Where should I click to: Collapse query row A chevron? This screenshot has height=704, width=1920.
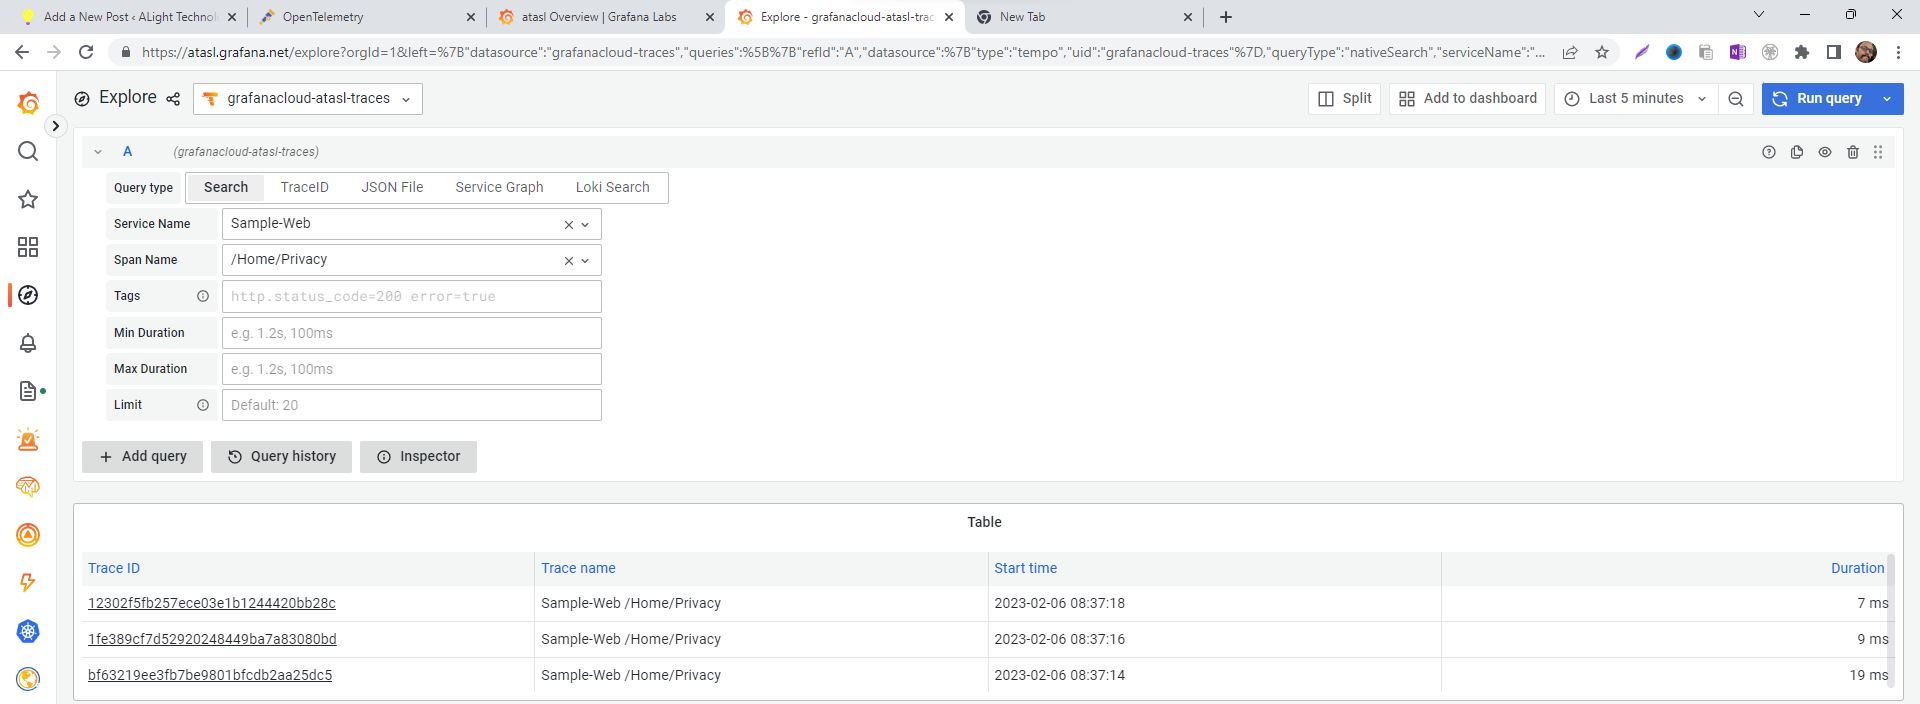tap(98, 152)
